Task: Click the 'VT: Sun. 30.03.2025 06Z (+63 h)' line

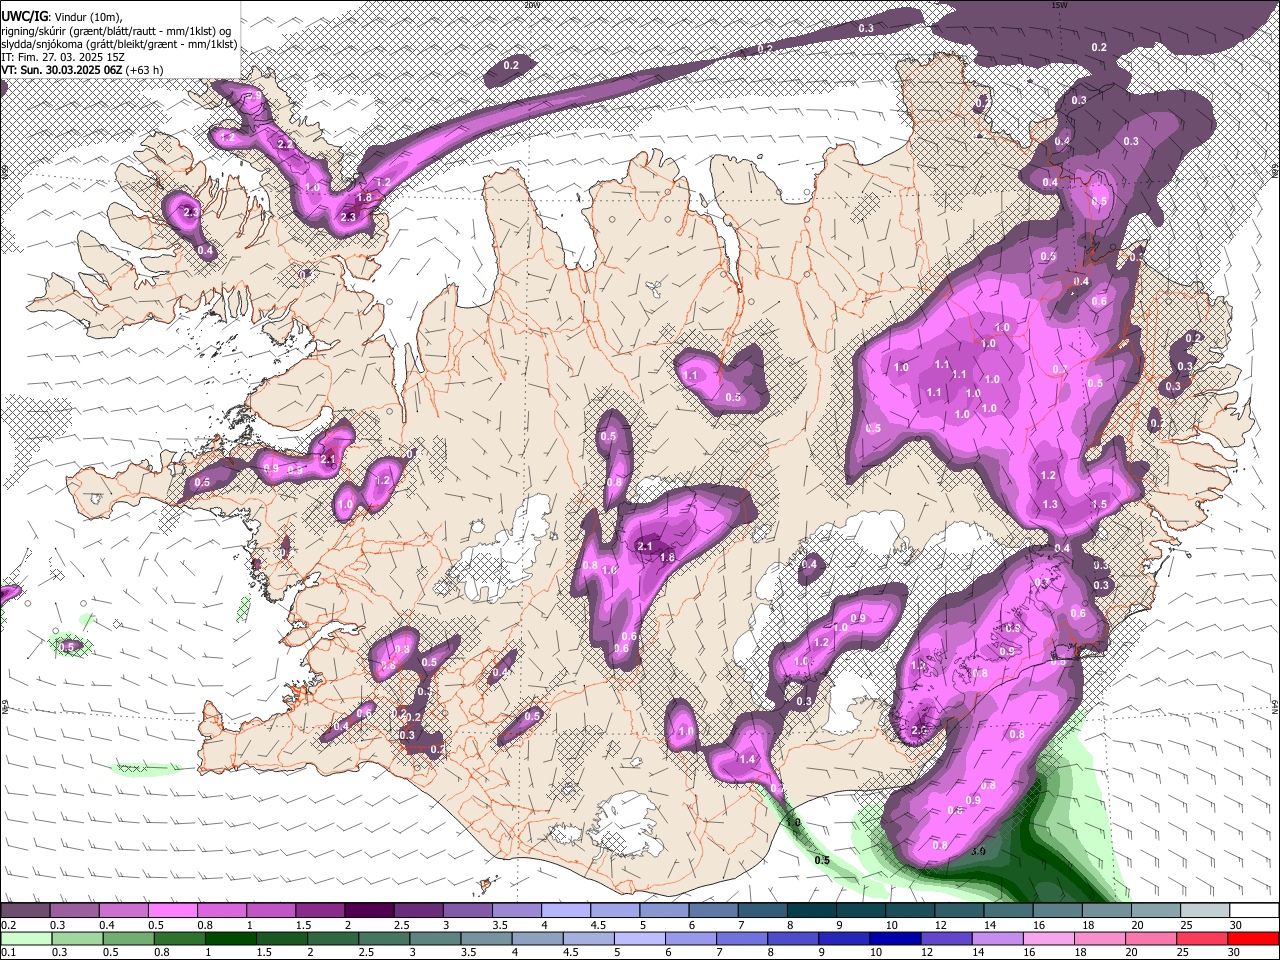Action: (82, 70)
